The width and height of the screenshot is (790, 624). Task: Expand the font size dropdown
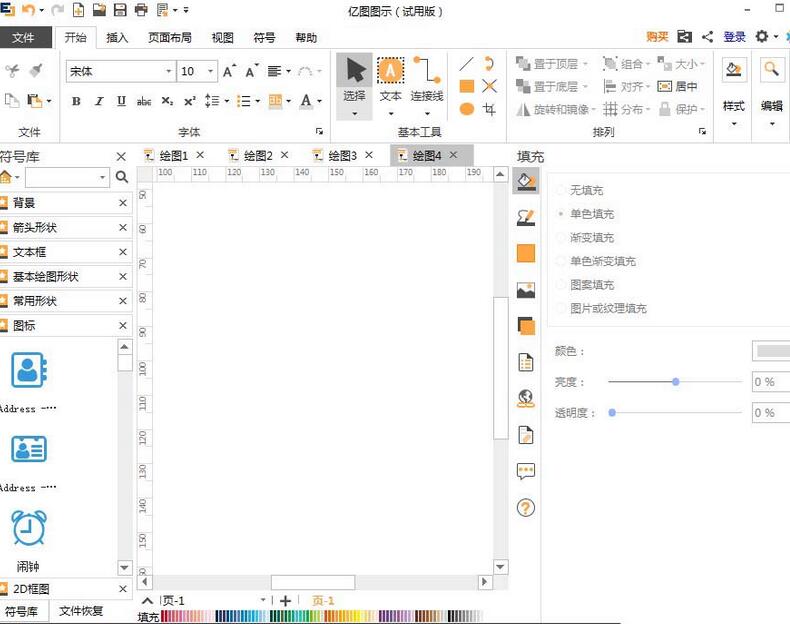[210, 72]
